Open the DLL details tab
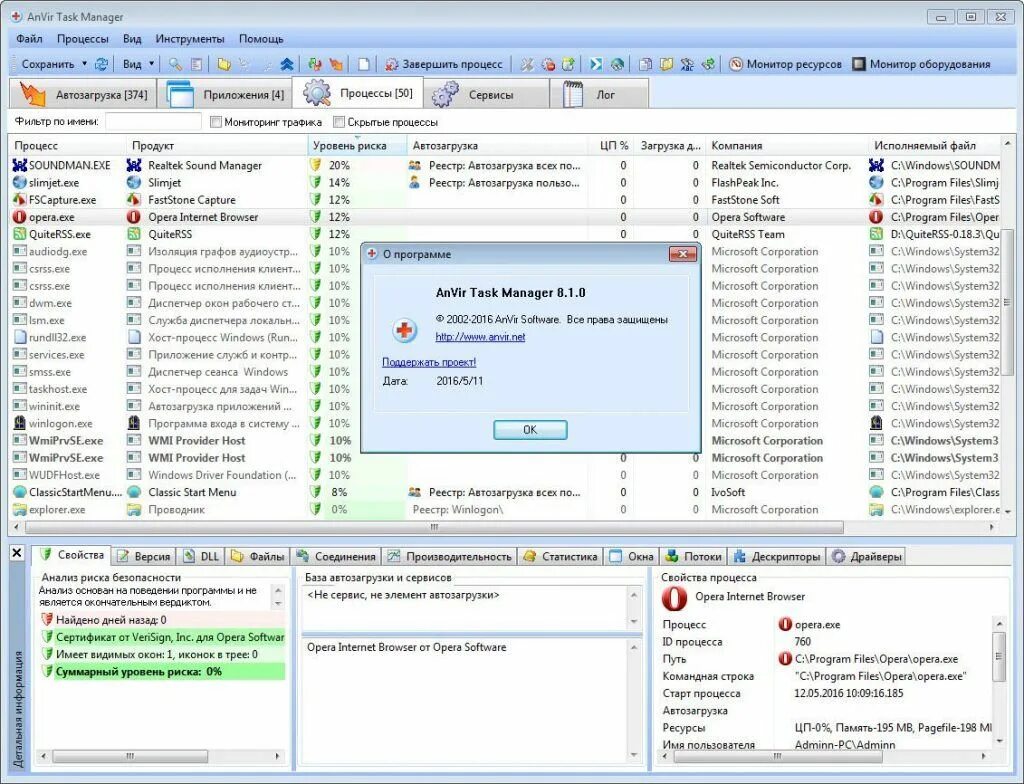The height and width of the screenshot is (784, 1024). coord(201,557)
